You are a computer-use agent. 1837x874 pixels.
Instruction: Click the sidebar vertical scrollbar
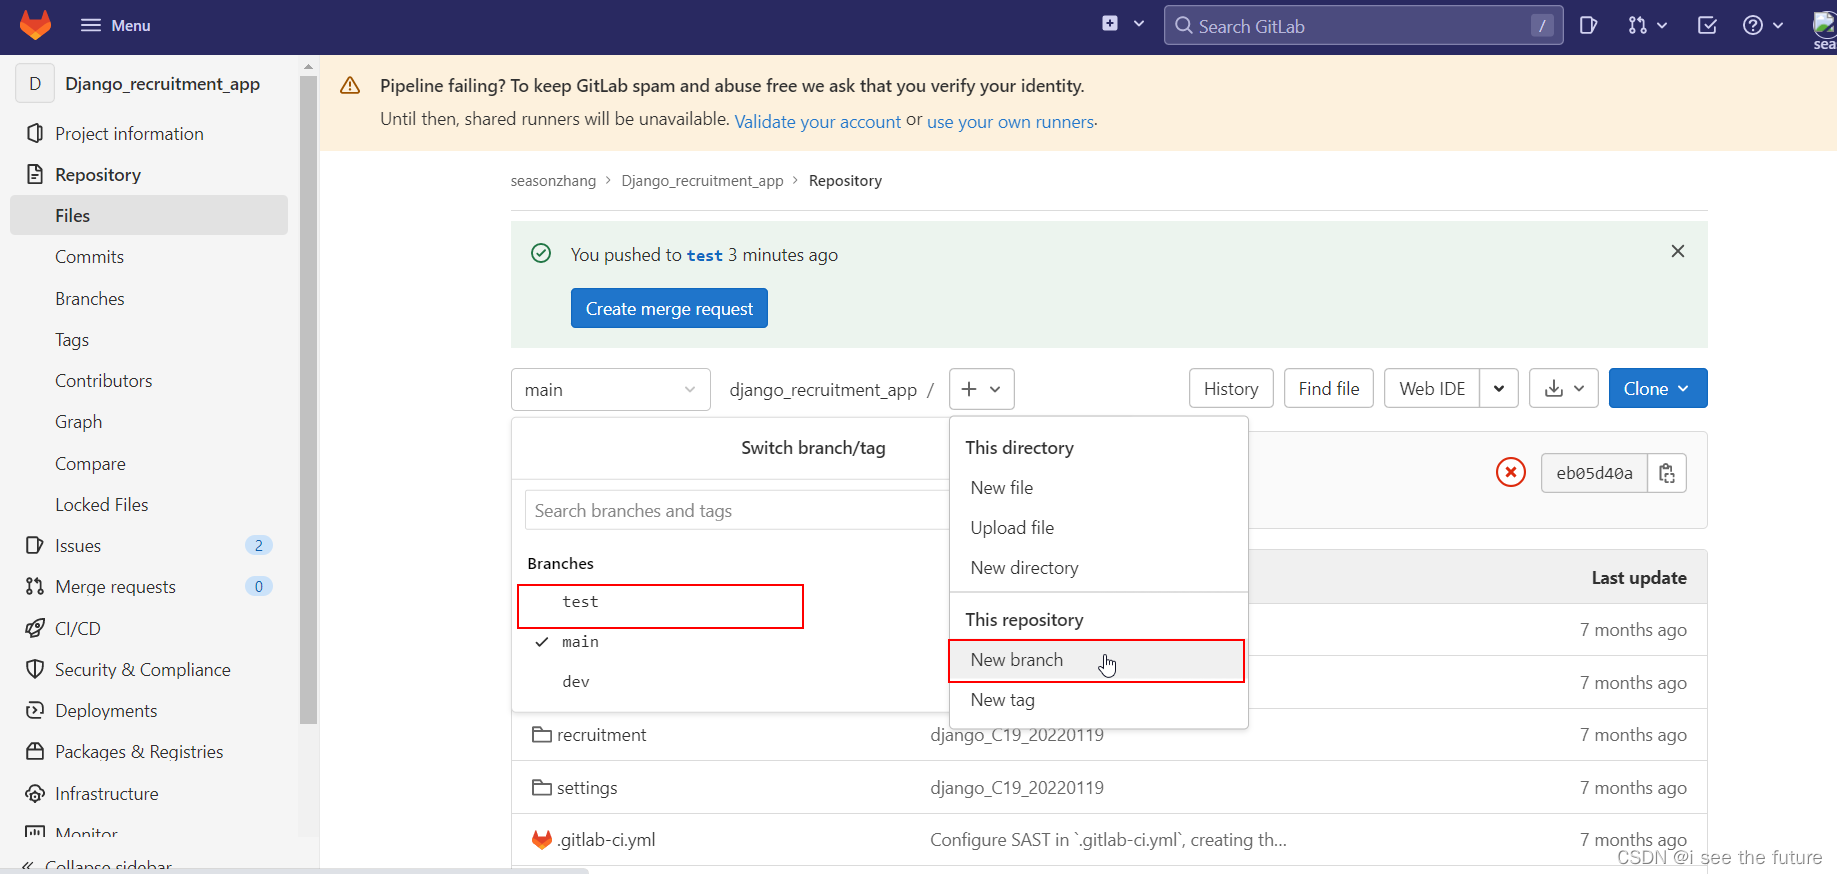tap(308, 400)
